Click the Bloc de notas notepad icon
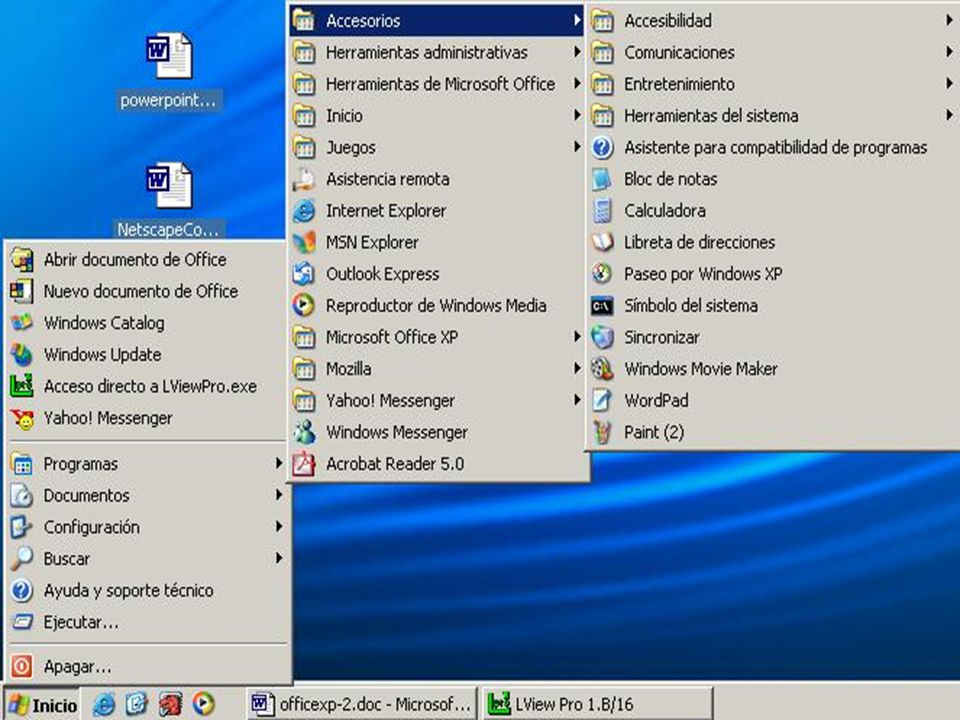 [602, 179]
